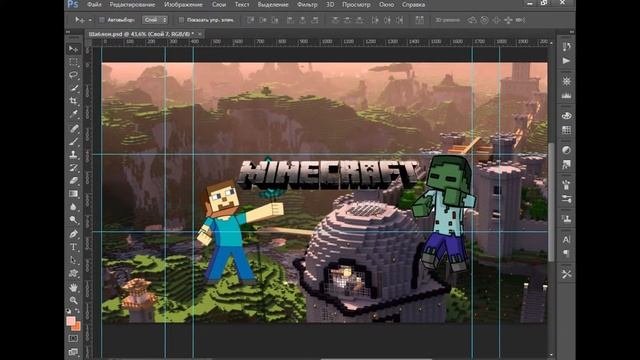
Task: Open the Окно menu
Action: [x=386, y=5]
